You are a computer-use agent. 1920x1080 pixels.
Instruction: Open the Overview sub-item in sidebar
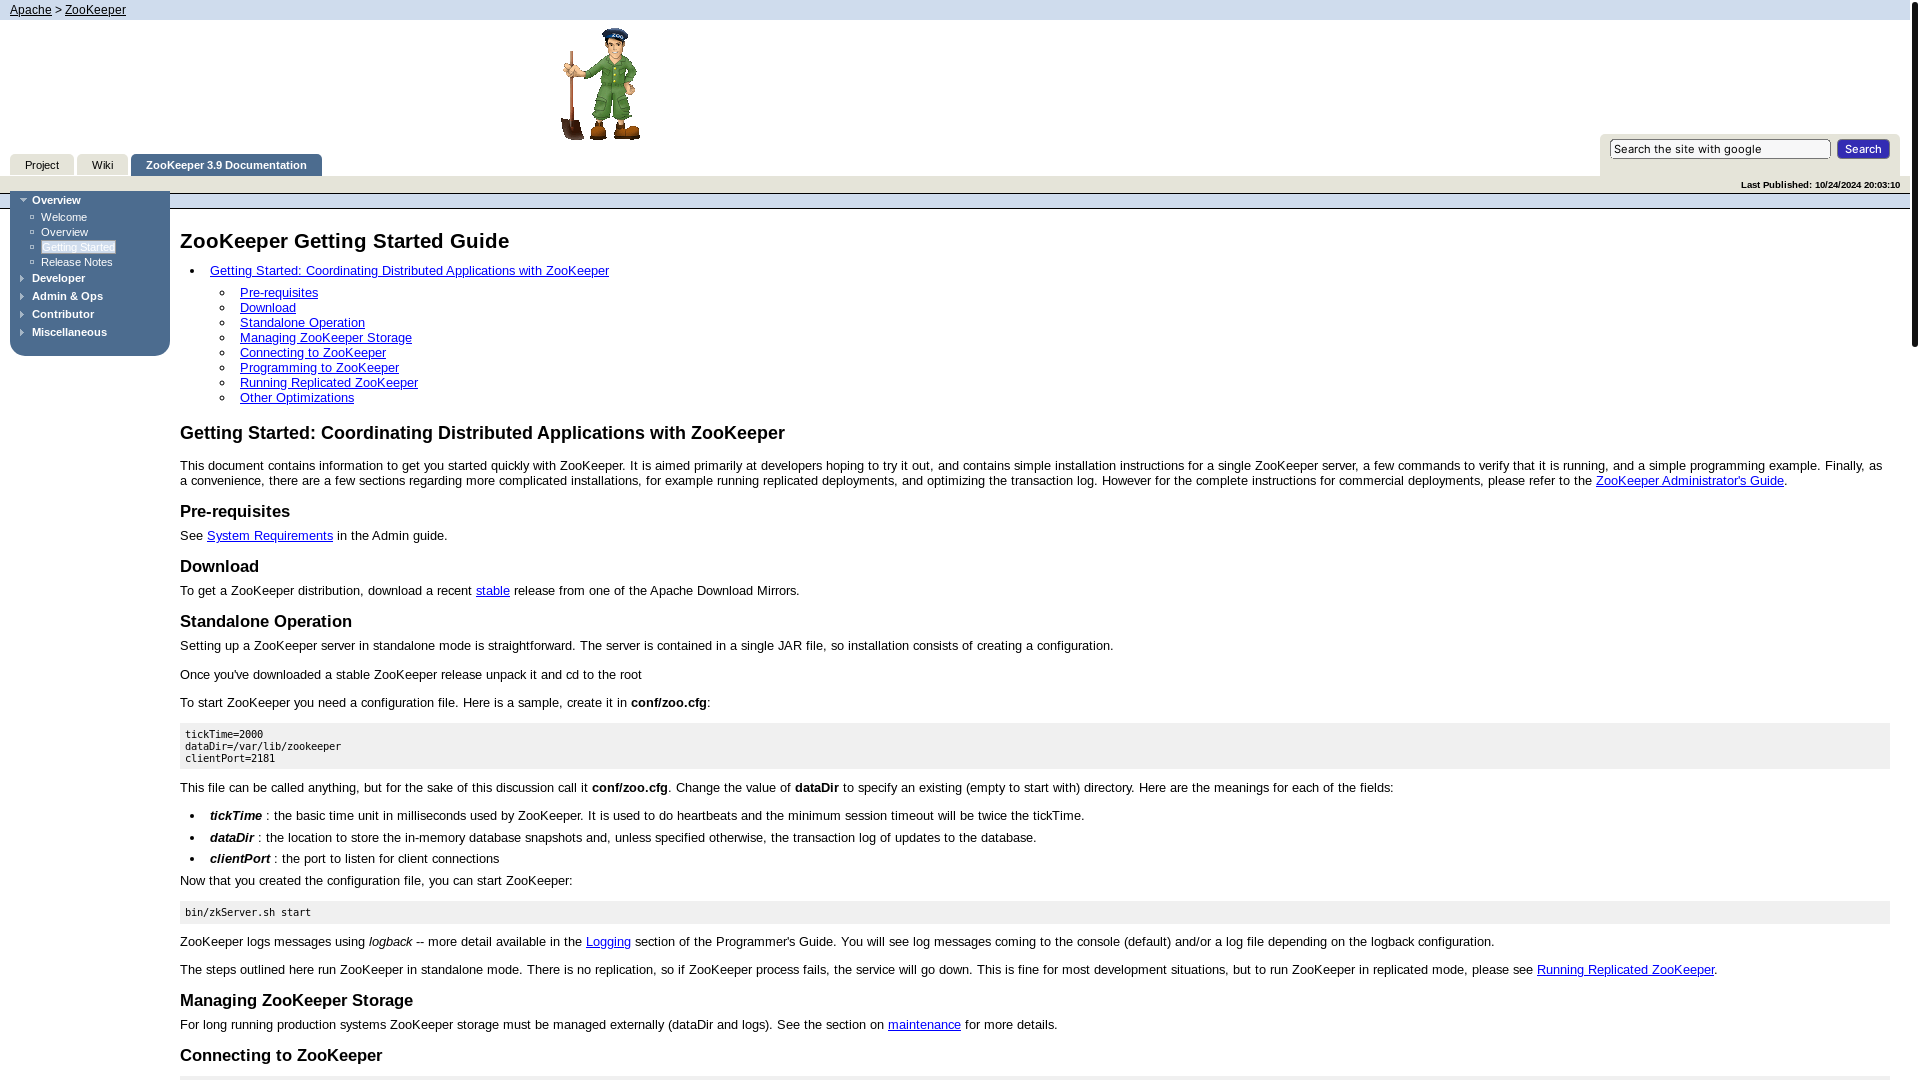(x=64, y=232)
